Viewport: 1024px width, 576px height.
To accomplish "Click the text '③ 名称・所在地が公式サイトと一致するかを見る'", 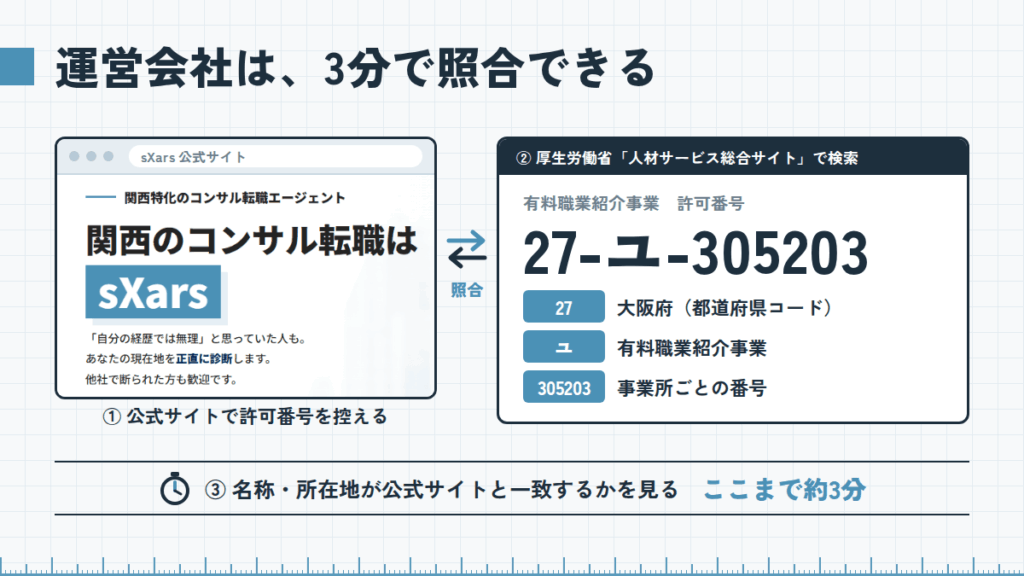I will (441, 489).
